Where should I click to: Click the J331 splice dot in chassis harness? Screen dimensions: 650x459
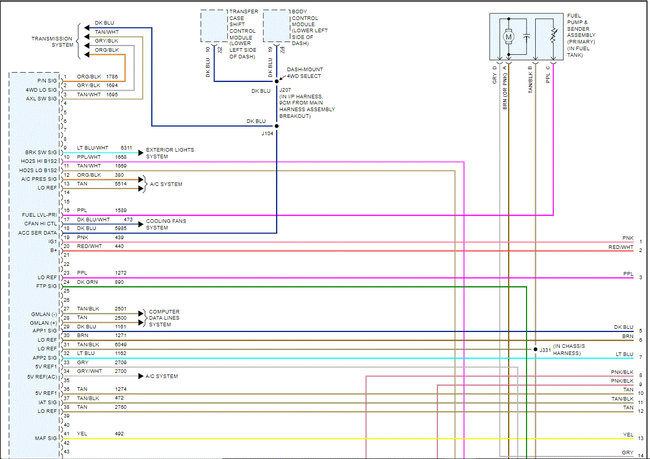[x=536, y=350]
